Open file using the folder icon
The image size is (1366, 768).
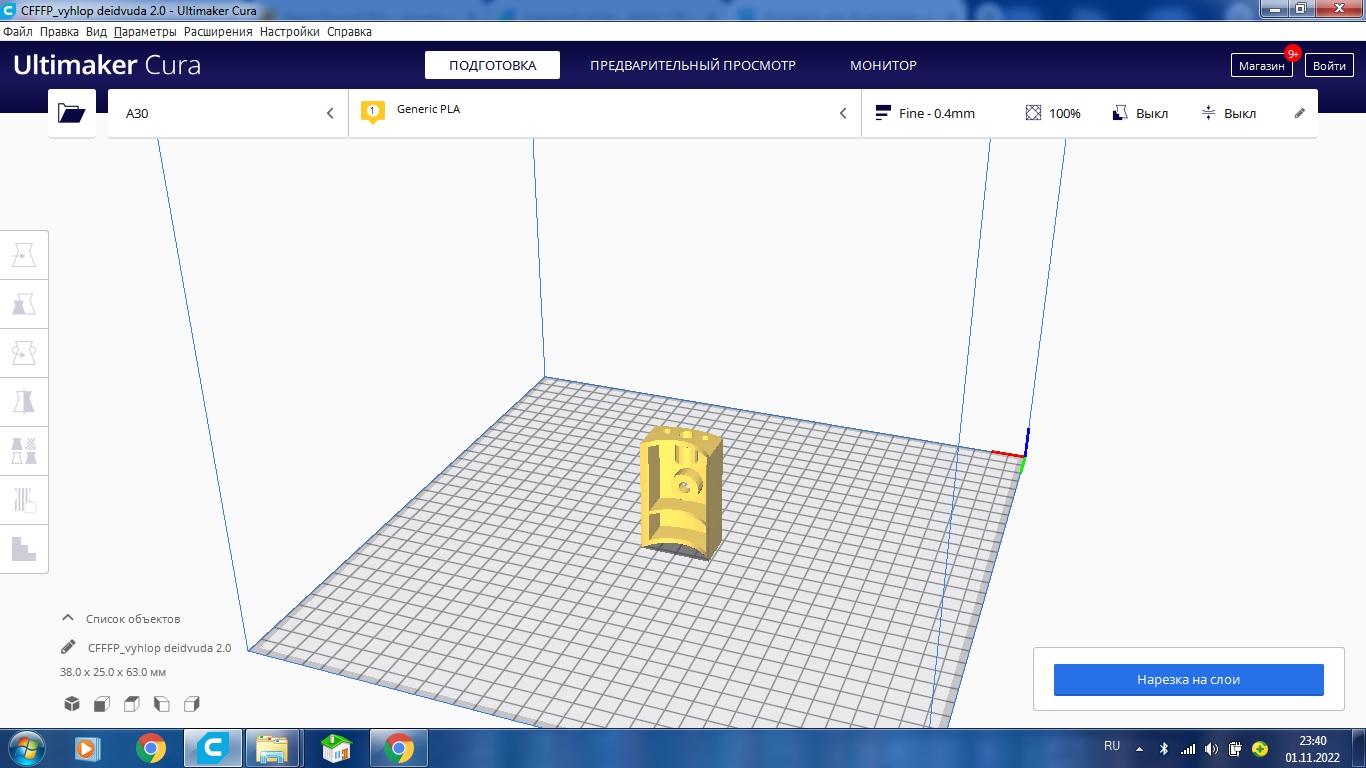(72, 113)
